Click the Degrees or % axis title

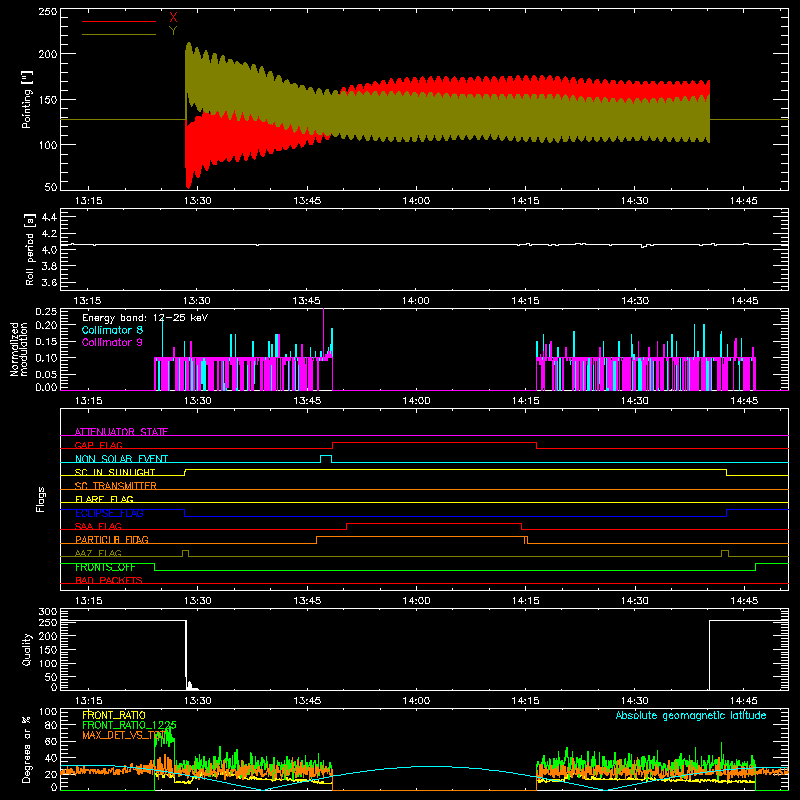click(x=26, y=749)
